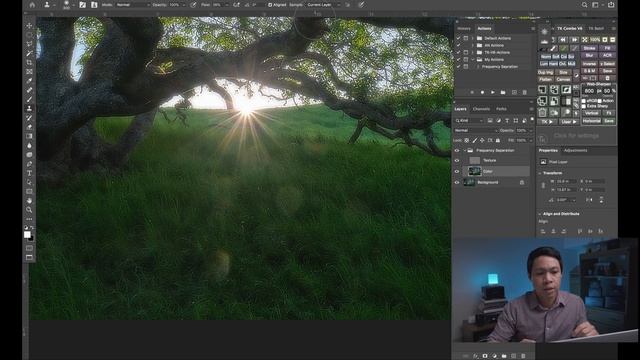640x360 pixels.
Task: Switch to the Channels tab
Action: 481,109
